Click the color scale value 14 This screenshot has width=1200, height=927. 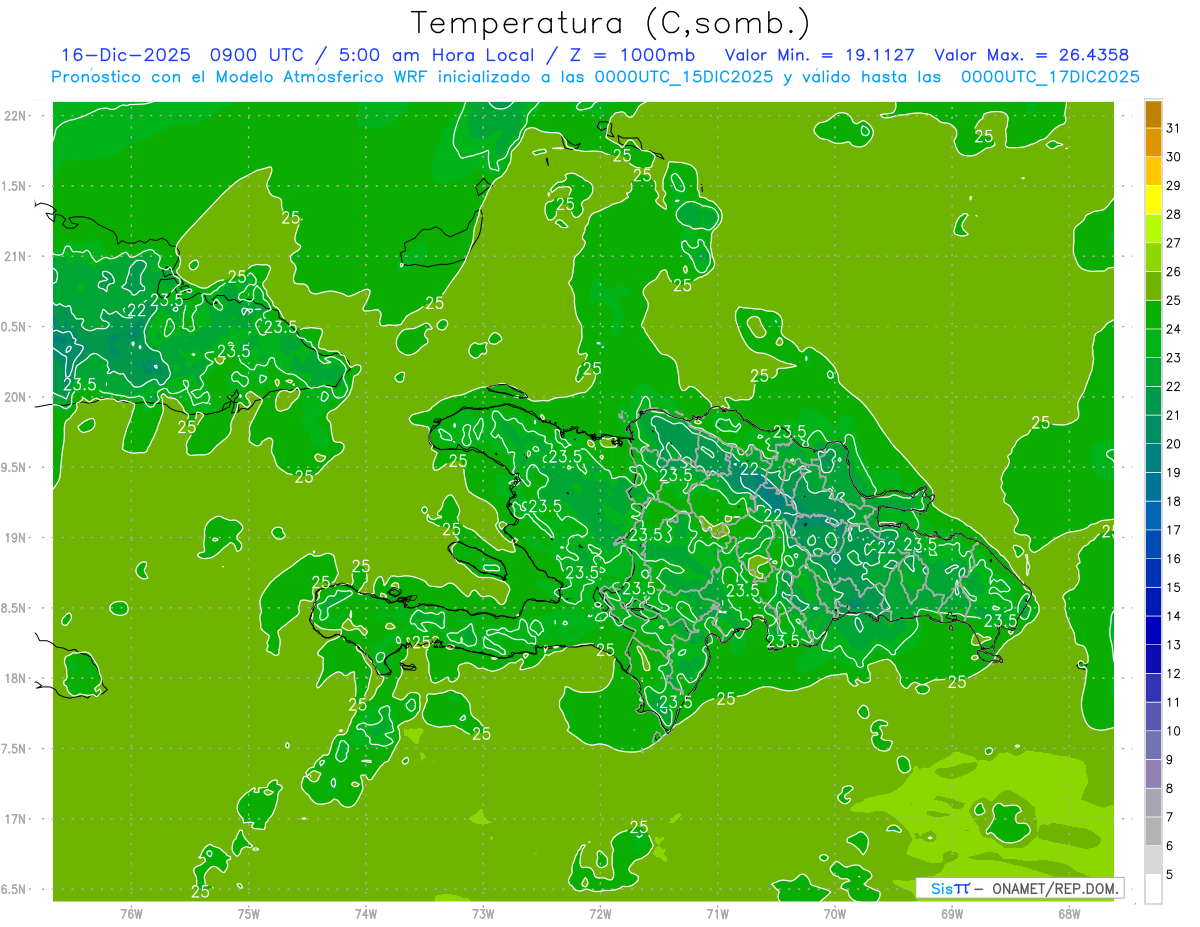tap(1173, 616)
